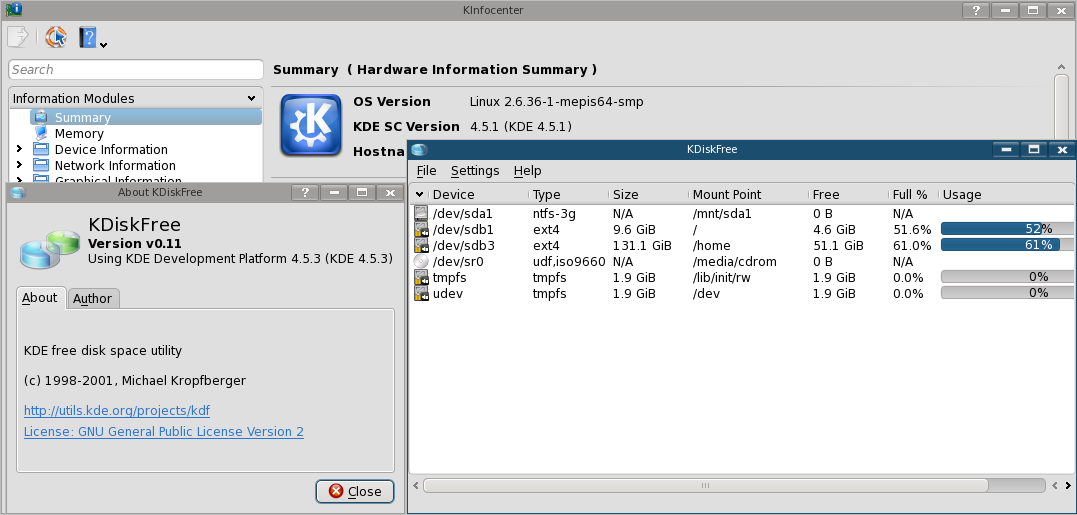
Task: Select the Summary module in tree
Action: (146, 117)
